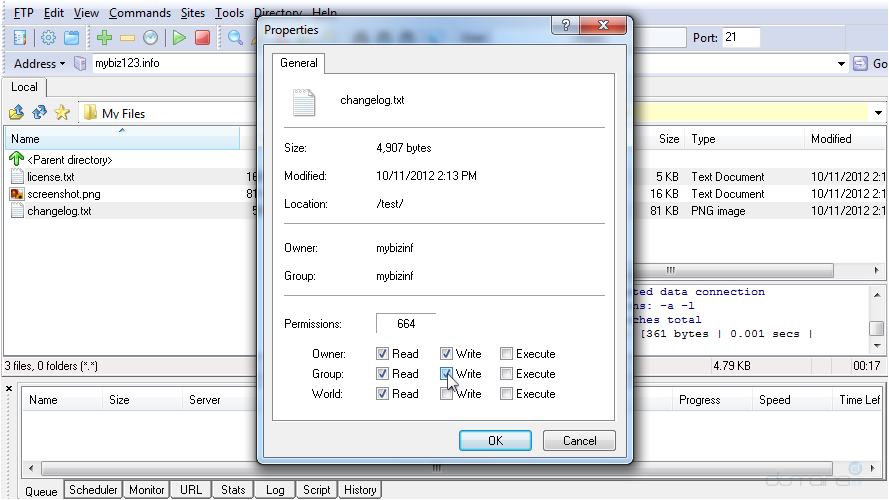Click the red stop toolbar icon
Image resolution: width=889 pixels, height=500 pixels.
(202, 38)
